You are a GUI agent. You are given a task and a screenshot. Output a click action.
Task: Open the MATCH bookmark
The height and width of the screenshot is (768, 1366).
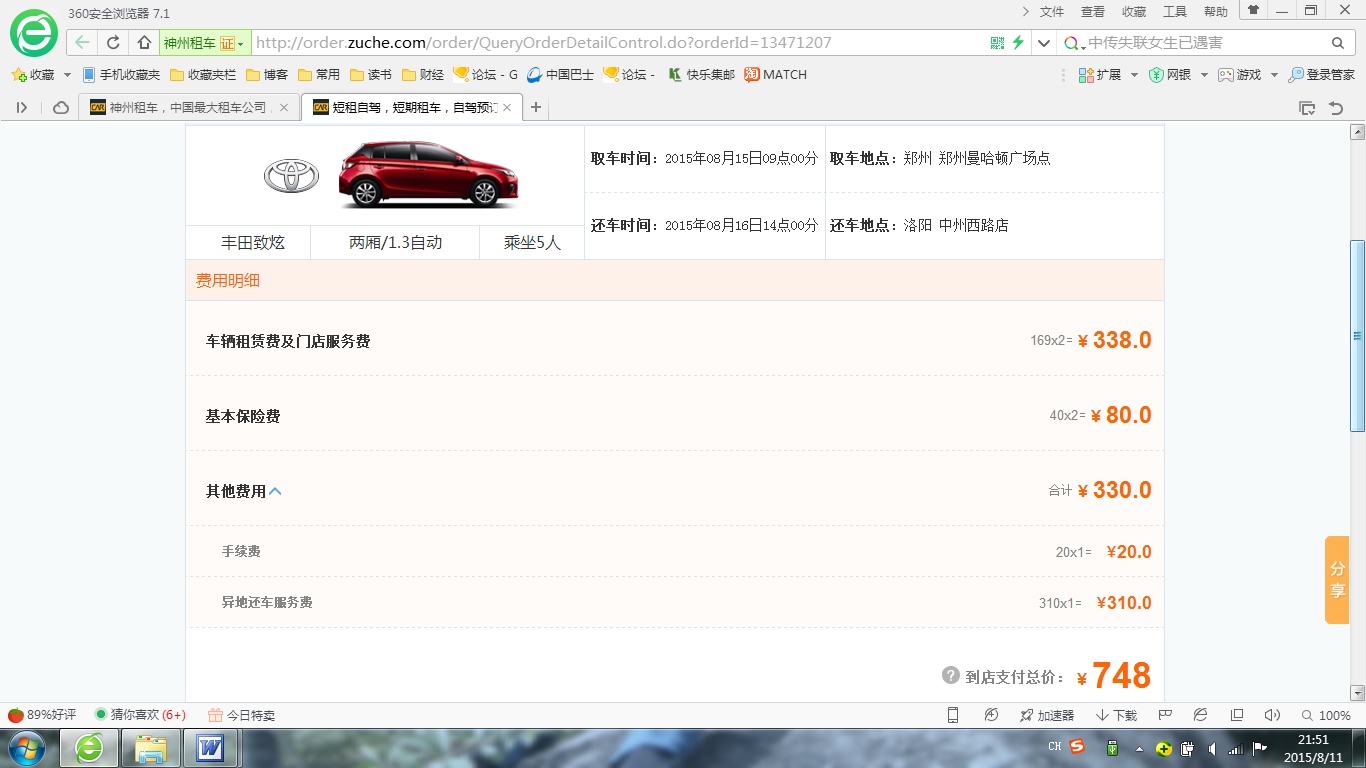(776, 75)
